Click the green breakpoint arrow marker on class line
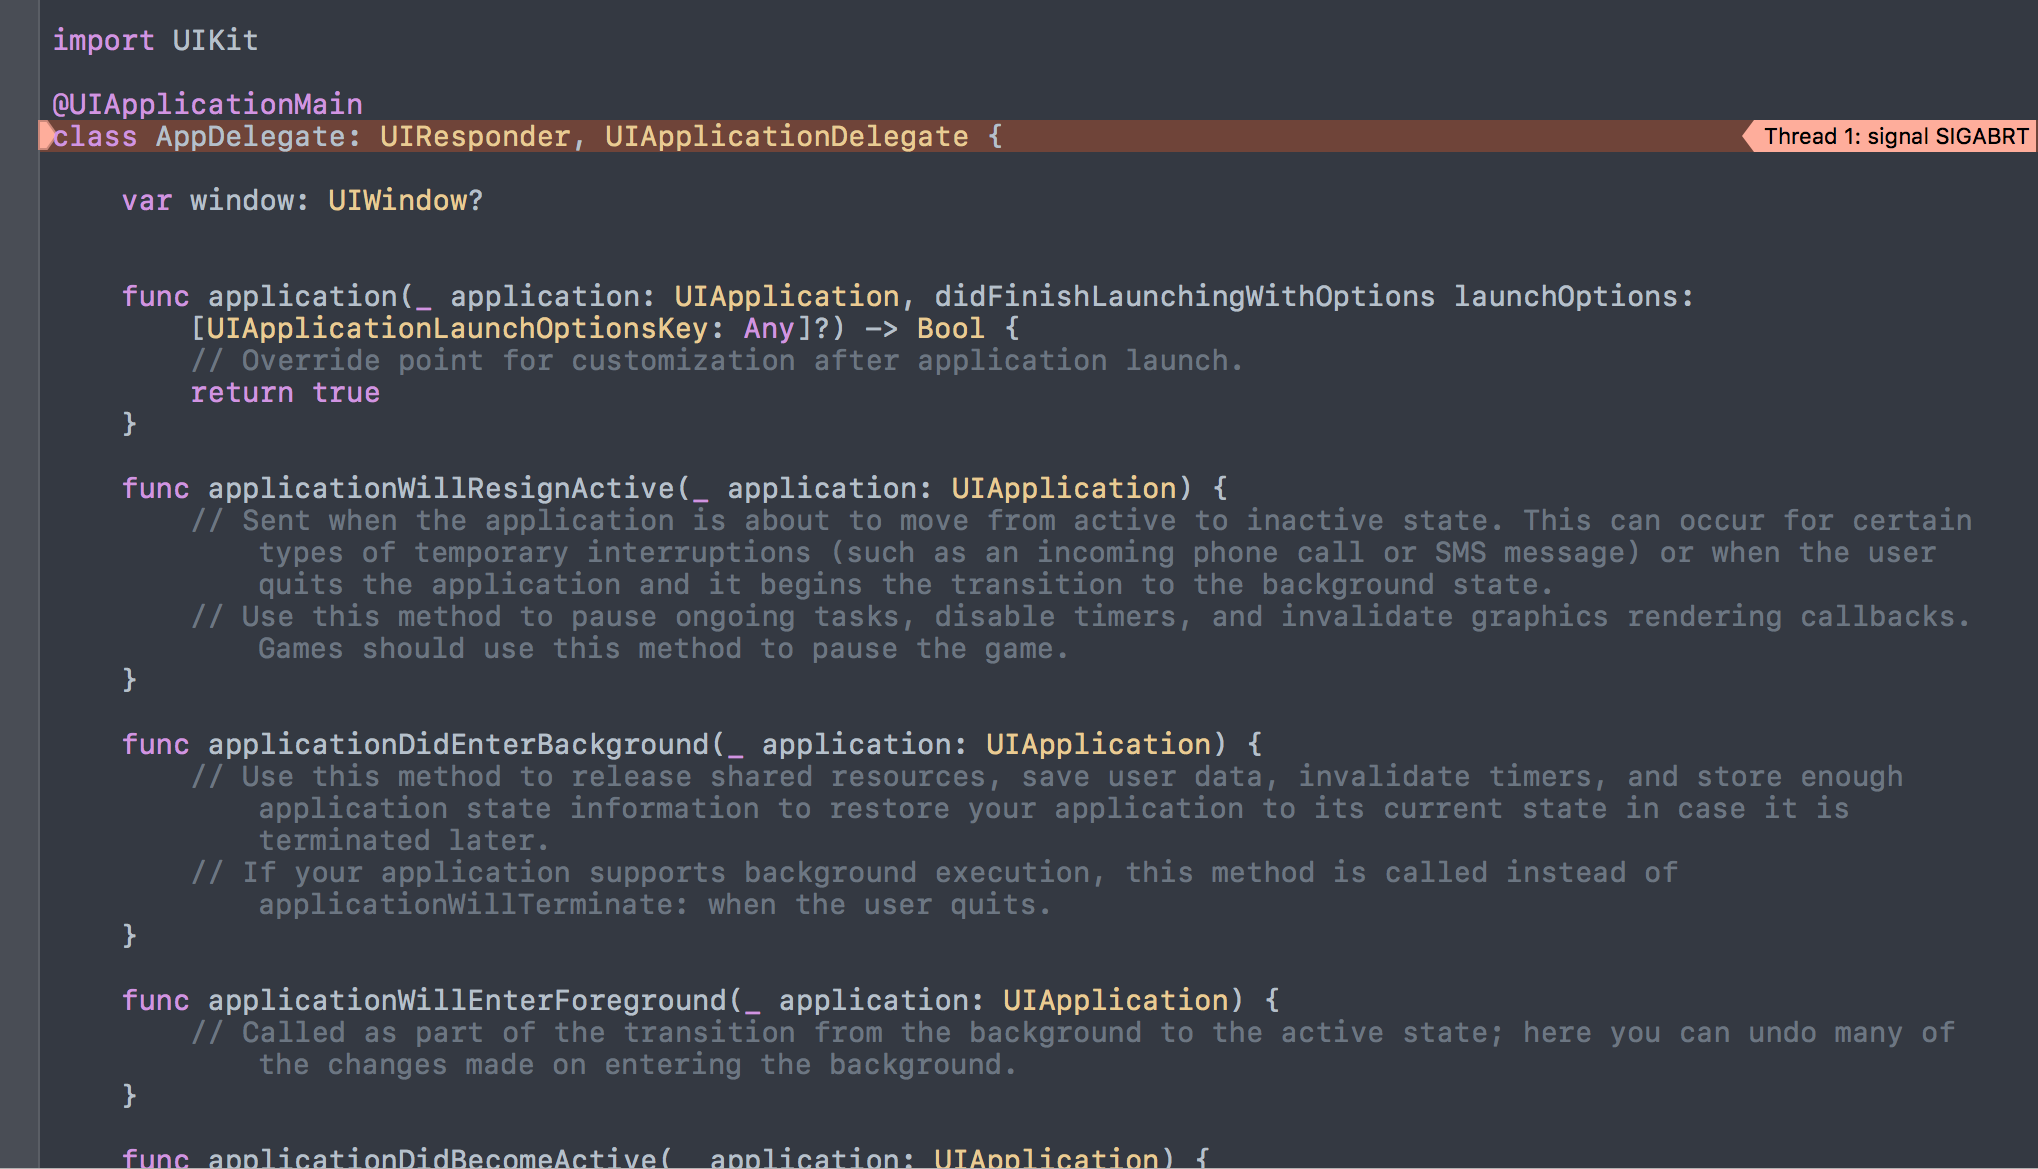 46,136
